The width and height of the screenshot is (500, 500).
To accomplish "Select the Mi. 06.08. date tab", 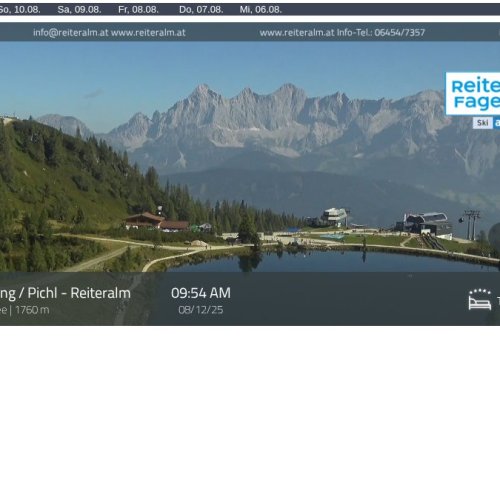I will pyautogui.click(x=261, y=10).
